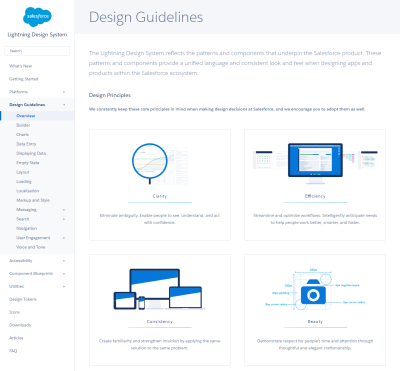Select Component Blueprints in the sidebar
This screenshot has height=371, width=400.
coord(31,273)
